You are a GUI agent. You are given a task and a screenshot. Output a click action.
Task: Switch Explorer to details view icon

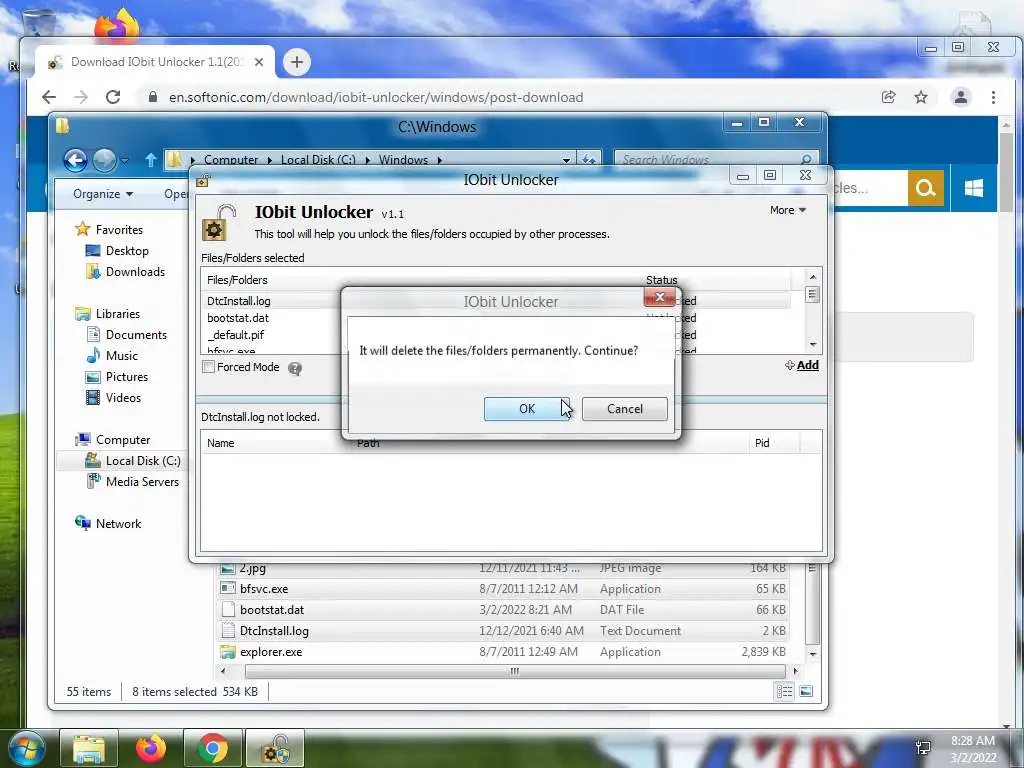(x=784, y=692)
